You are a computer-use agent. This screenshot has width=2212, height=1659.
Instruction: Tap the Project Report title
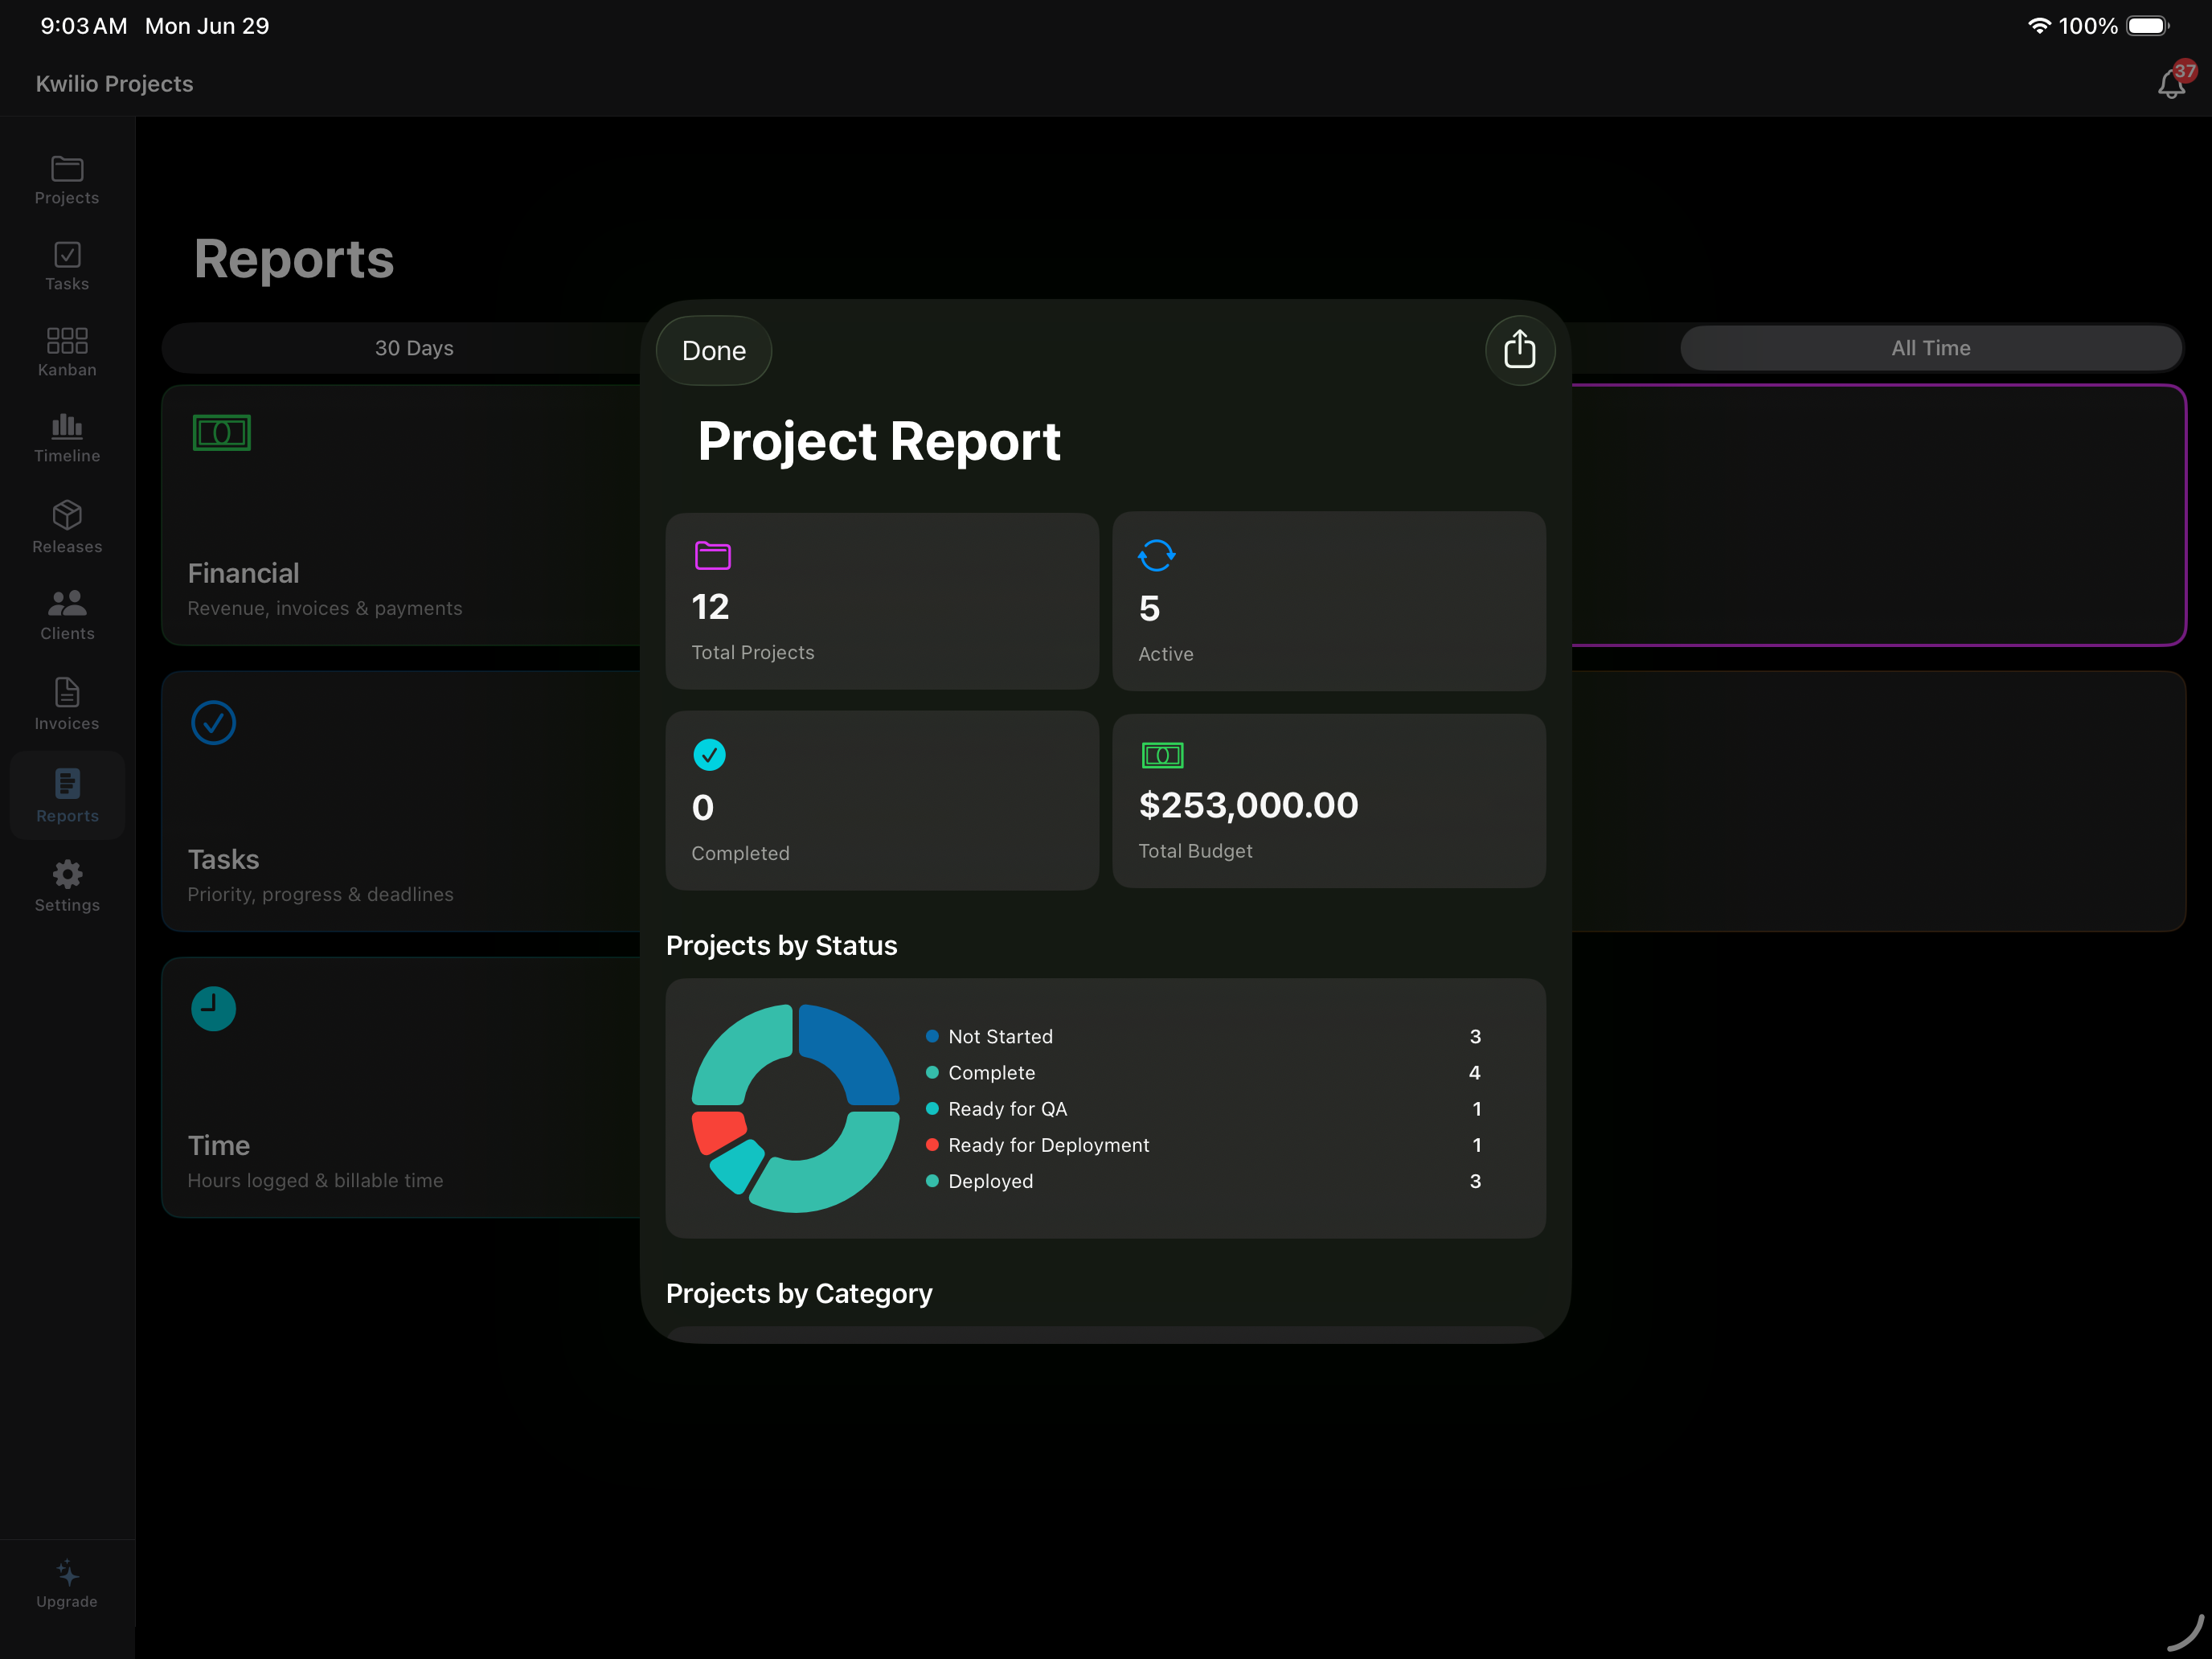[x=879, y=441]
